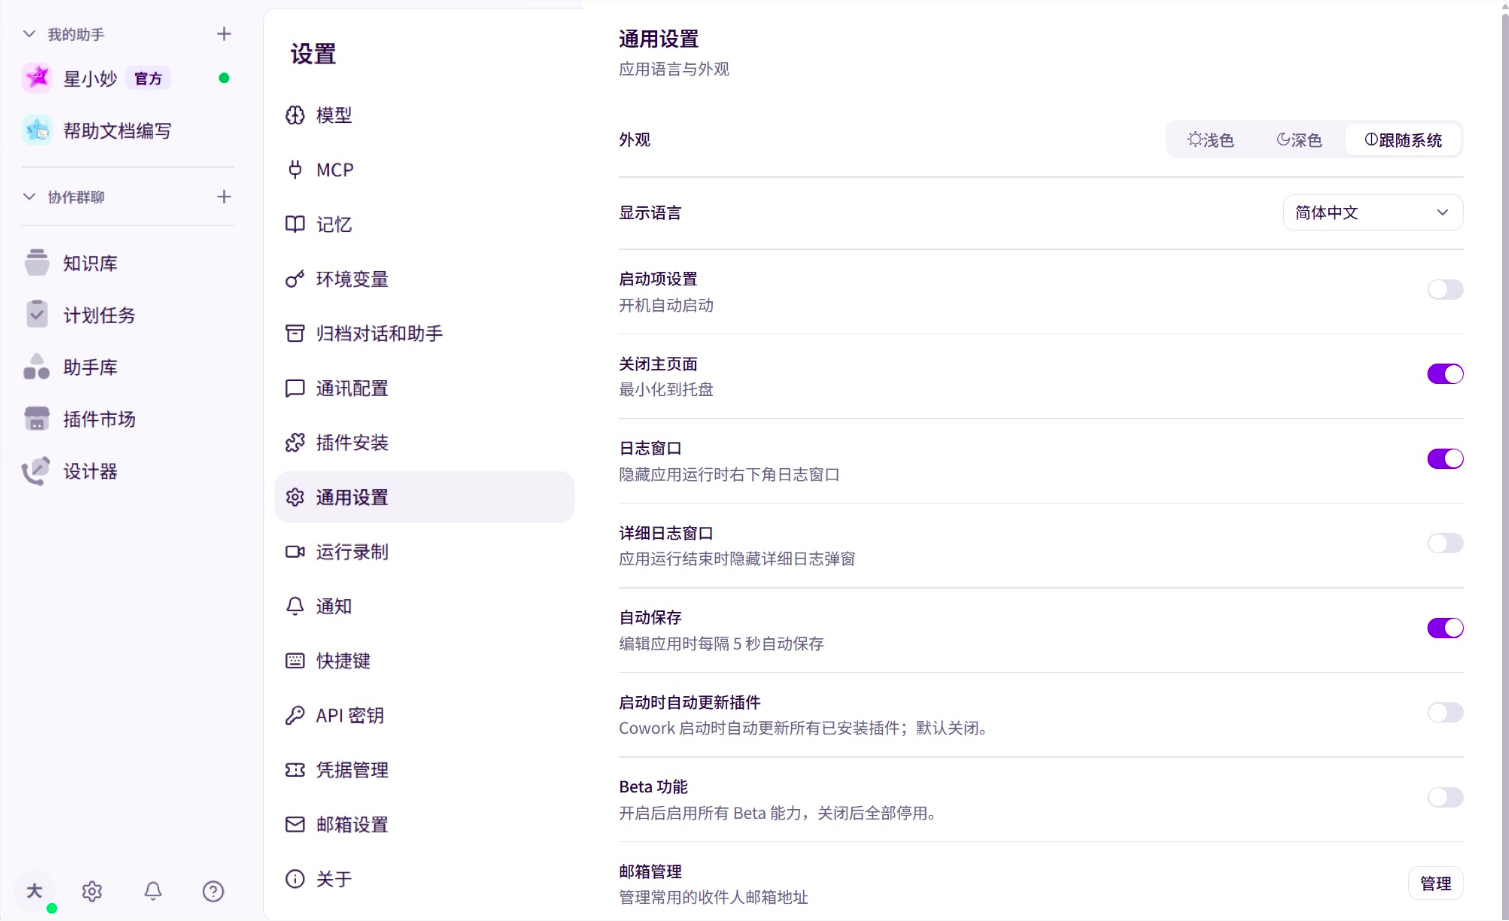Image resolution: width=1509 pixels, height=921 pixels.
Task: Open the 助手库 shapes icon
Action: [37, 367]
